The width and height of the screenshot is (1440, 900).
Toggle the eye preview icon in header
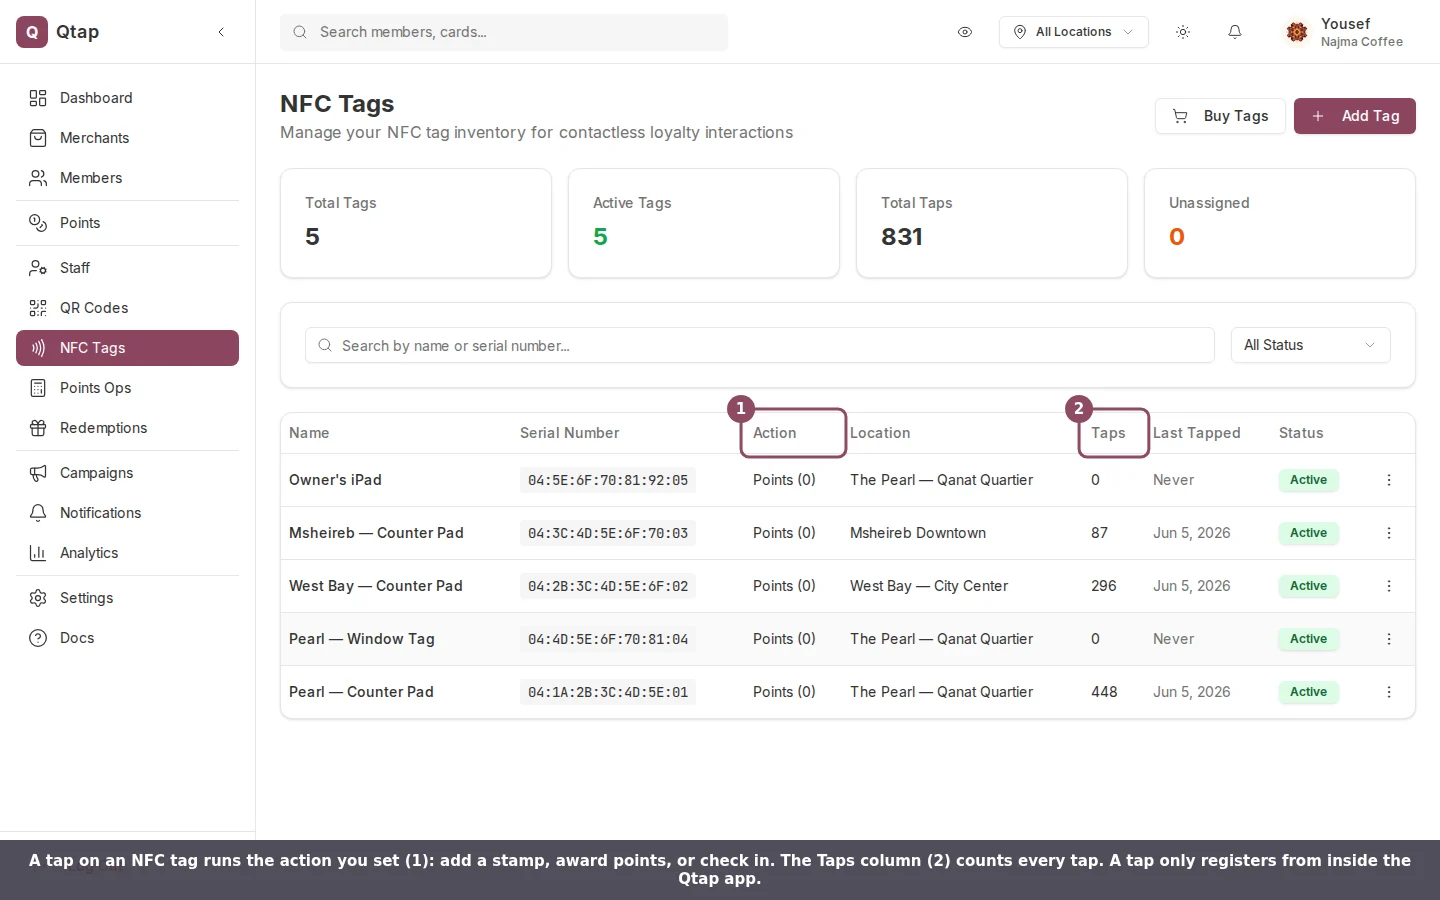point(965,32)
